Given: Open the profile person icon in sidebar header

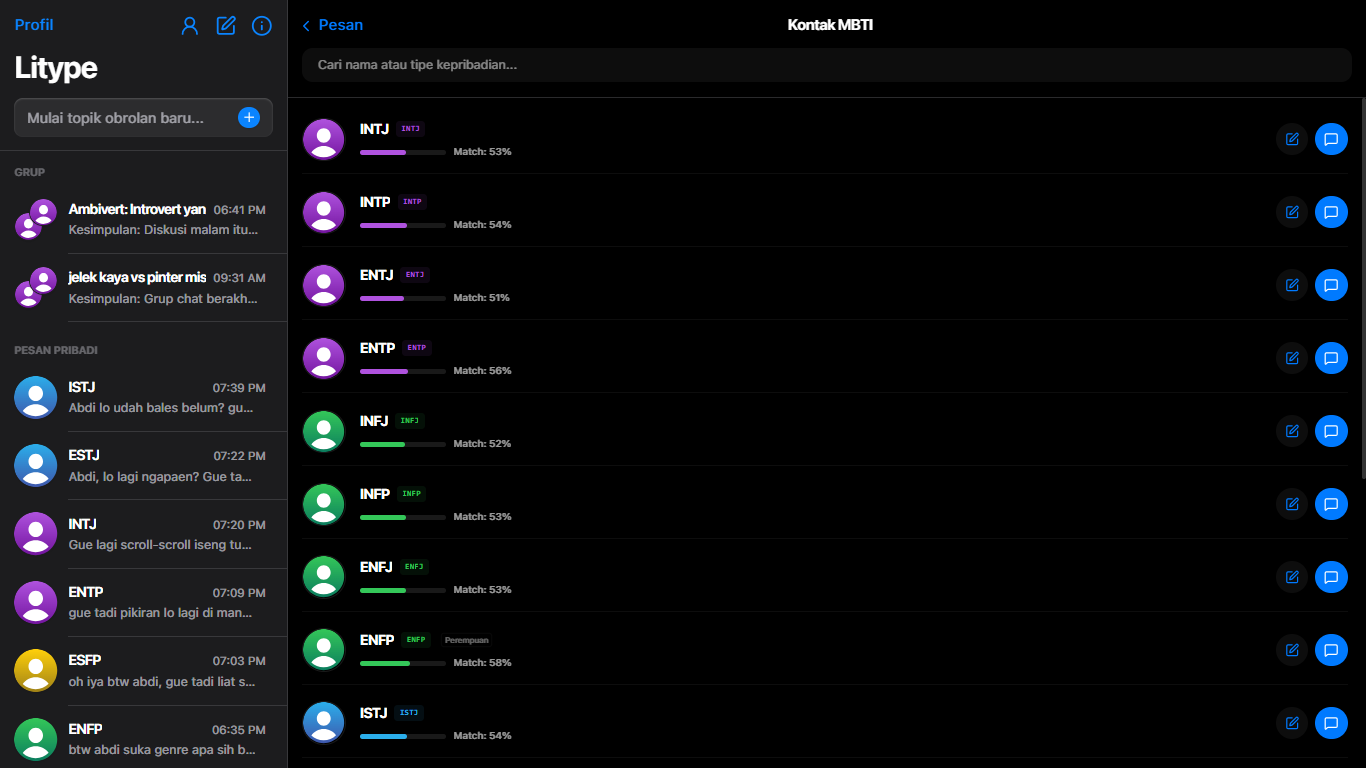Looking at the screenshot, I should 190,26.
